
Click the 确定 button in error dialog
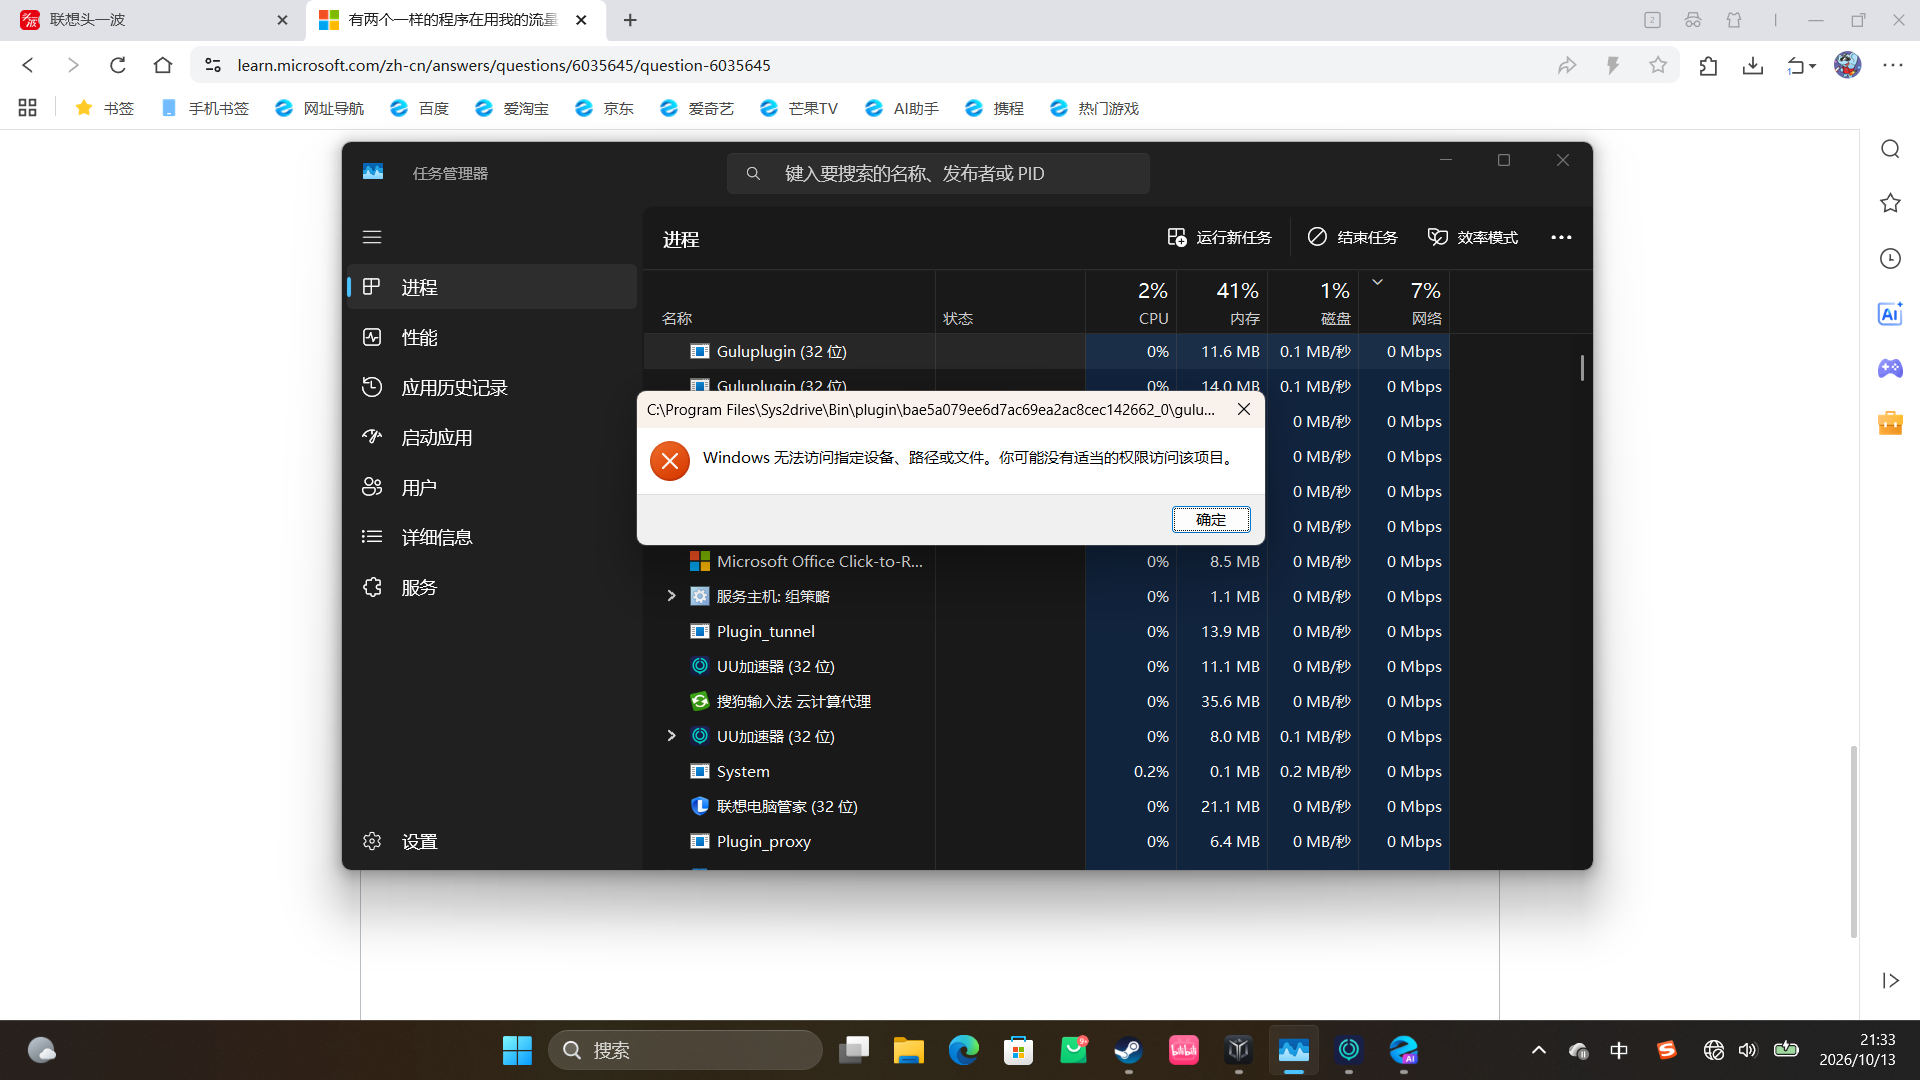pos(1210,519)
